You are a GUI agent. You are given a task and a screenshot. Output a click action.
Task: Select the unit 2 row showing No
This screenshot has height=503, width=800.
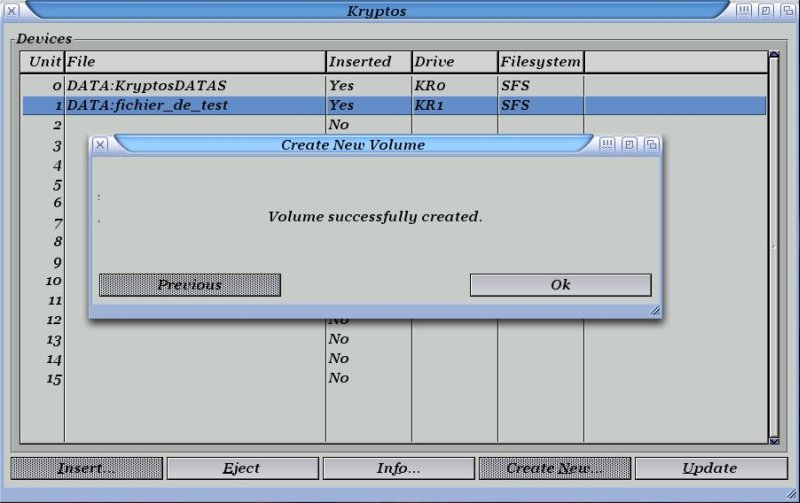click(394, 125)
